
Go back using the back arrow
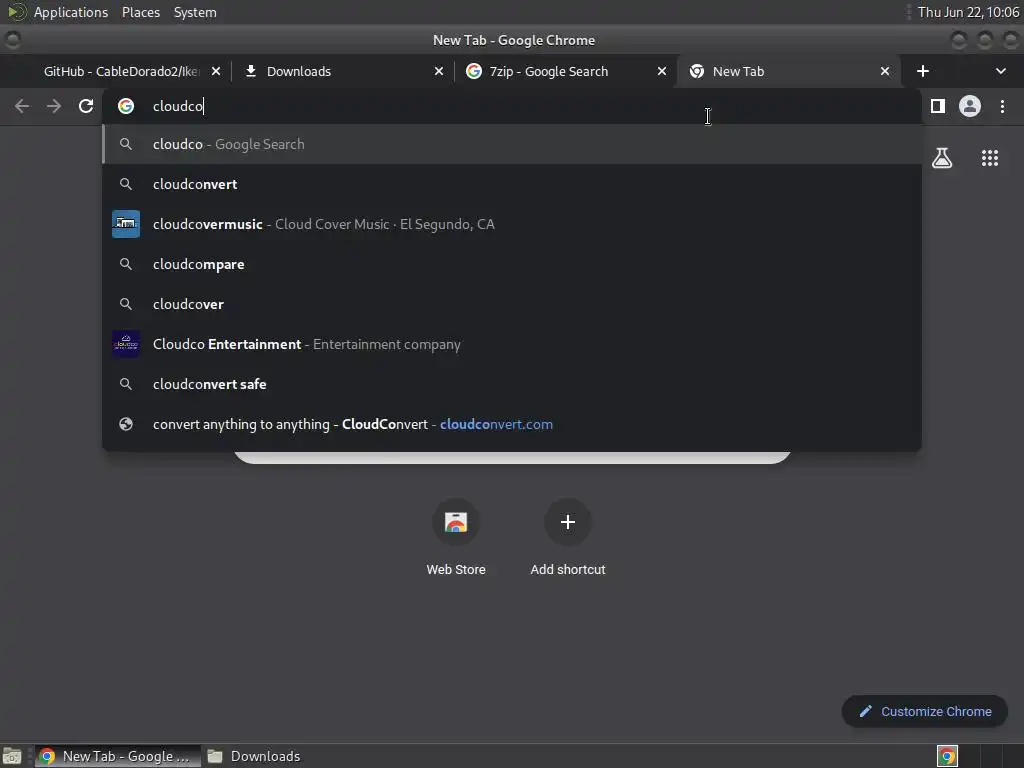[22, 106]
